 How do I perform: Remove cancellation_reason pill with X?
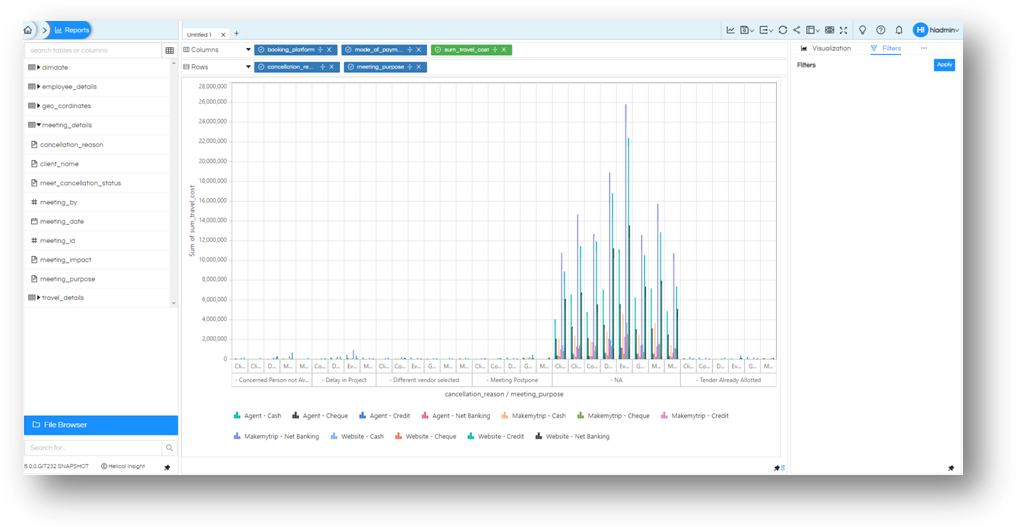331,67
